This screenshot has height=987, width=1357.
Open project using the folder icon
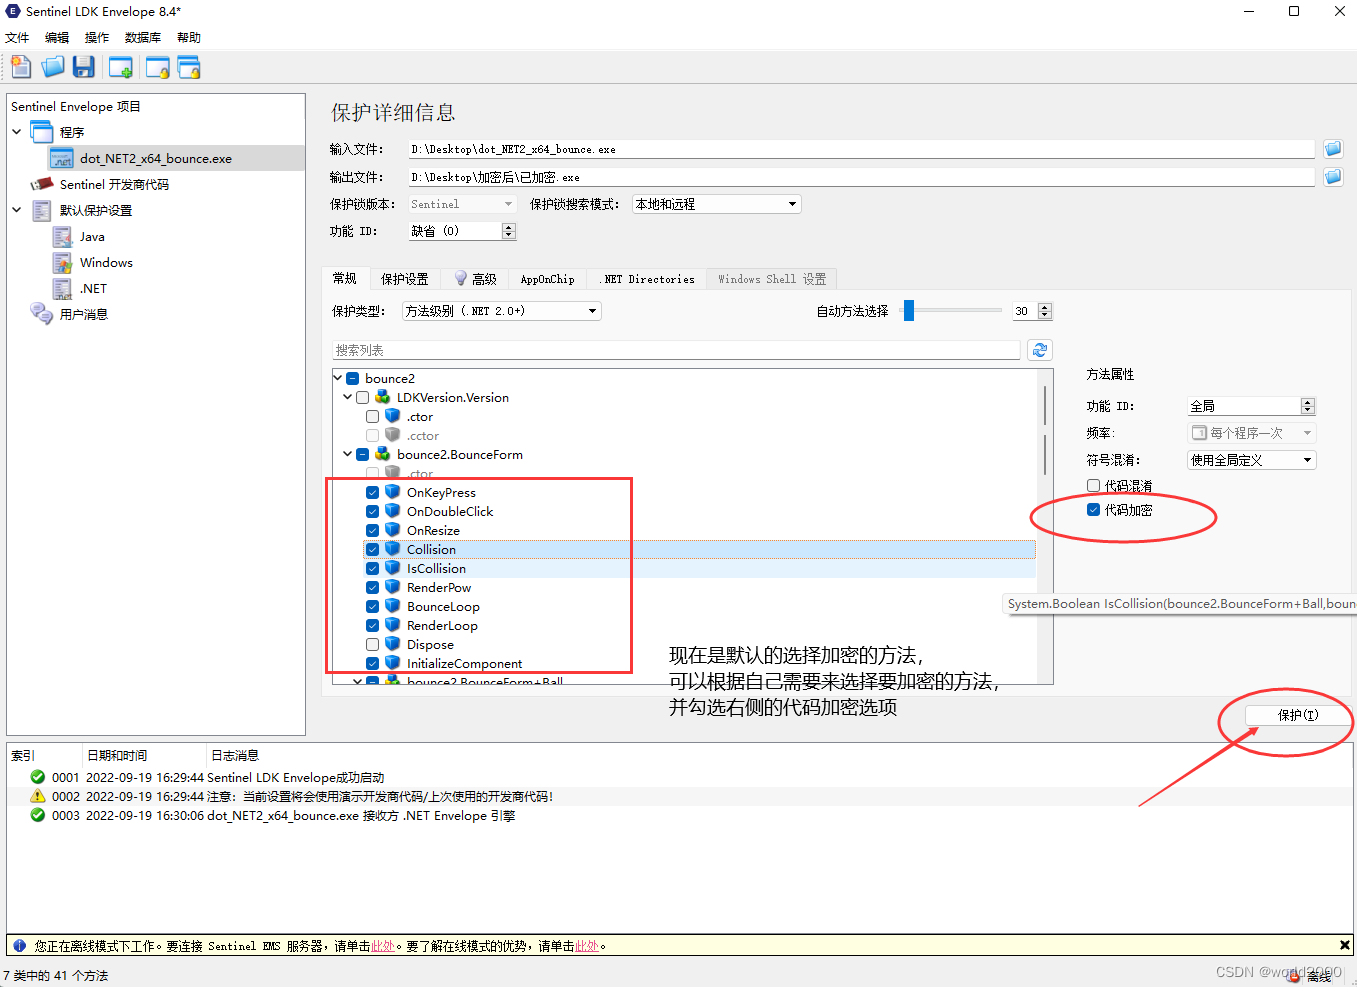pyautogui.click(x=53, y=67)
